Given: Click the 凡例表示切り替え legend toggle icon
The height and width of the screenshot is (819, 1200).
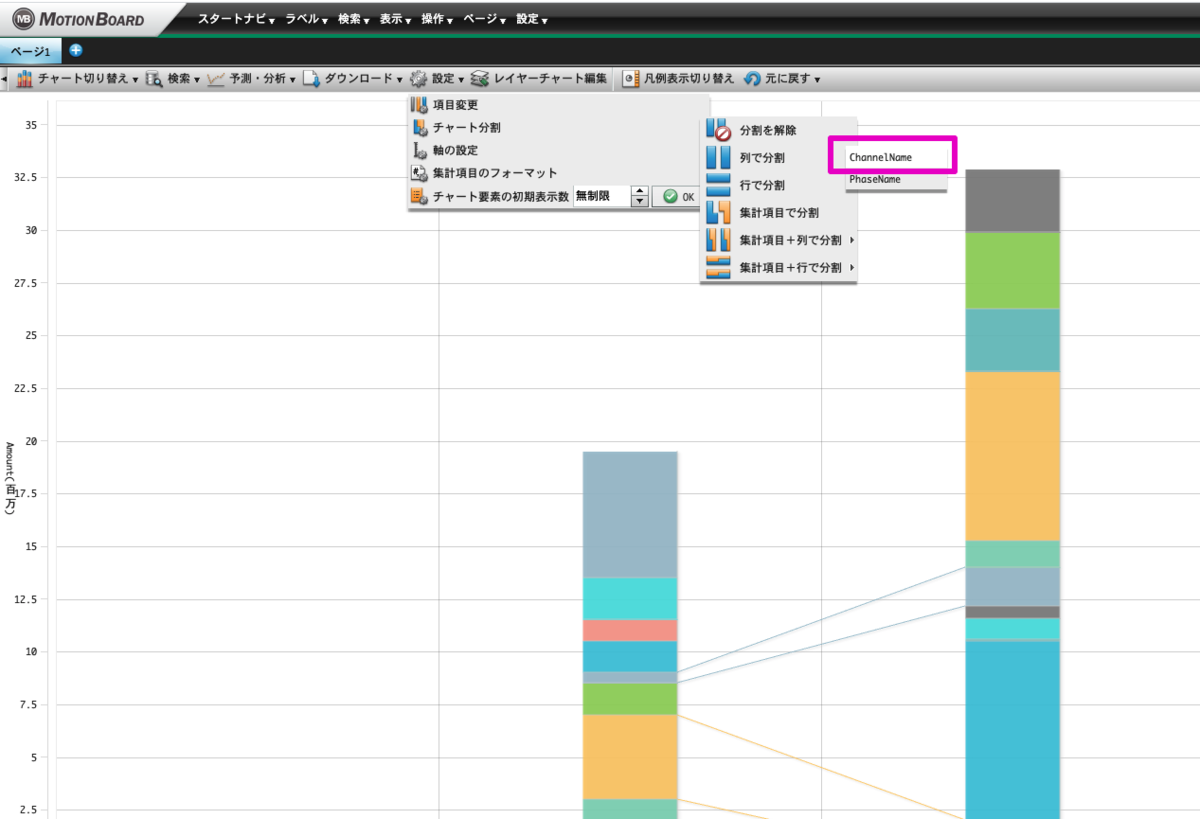Looking at the screenshot, I should [x=630, y=78].
